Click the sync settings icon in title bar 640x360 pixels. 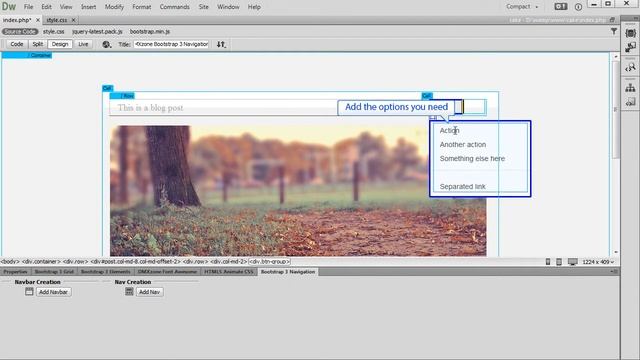[x=561, y=7]
